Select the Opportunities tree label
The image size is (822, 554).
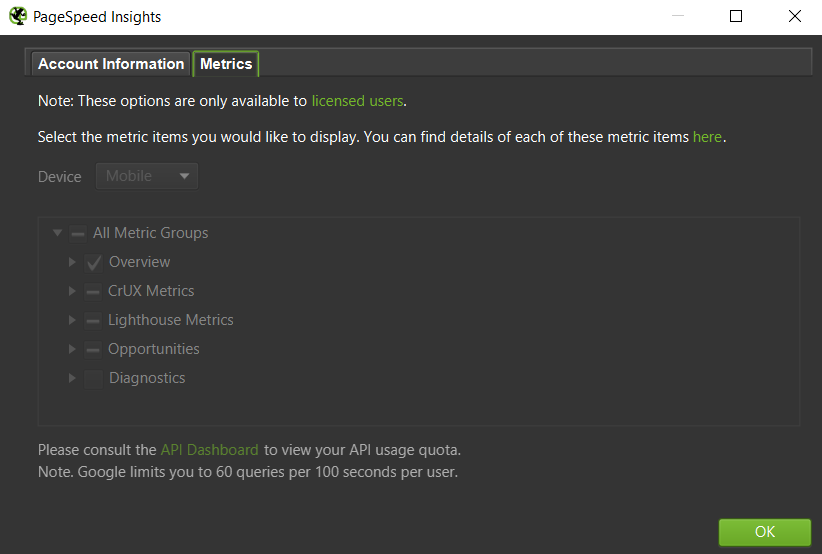[x=154, y=349]
